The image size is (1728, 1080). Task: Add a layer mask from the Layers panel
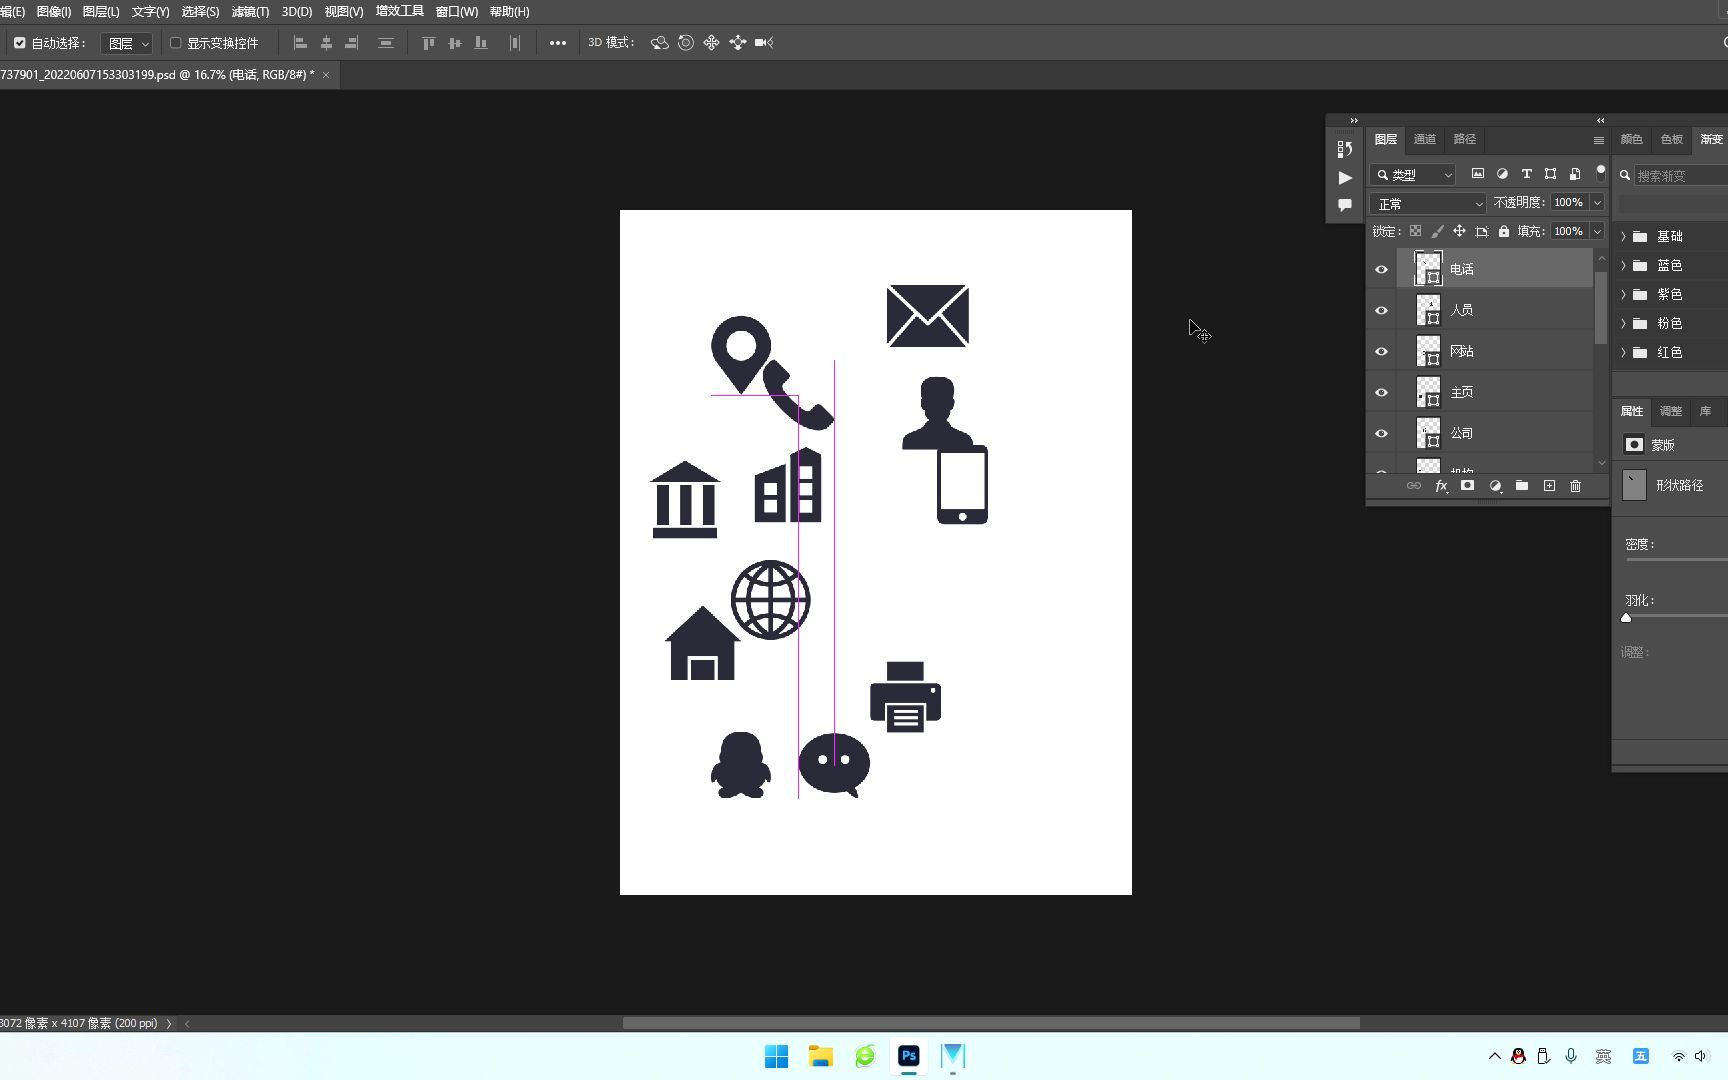tap(1468, 486)
